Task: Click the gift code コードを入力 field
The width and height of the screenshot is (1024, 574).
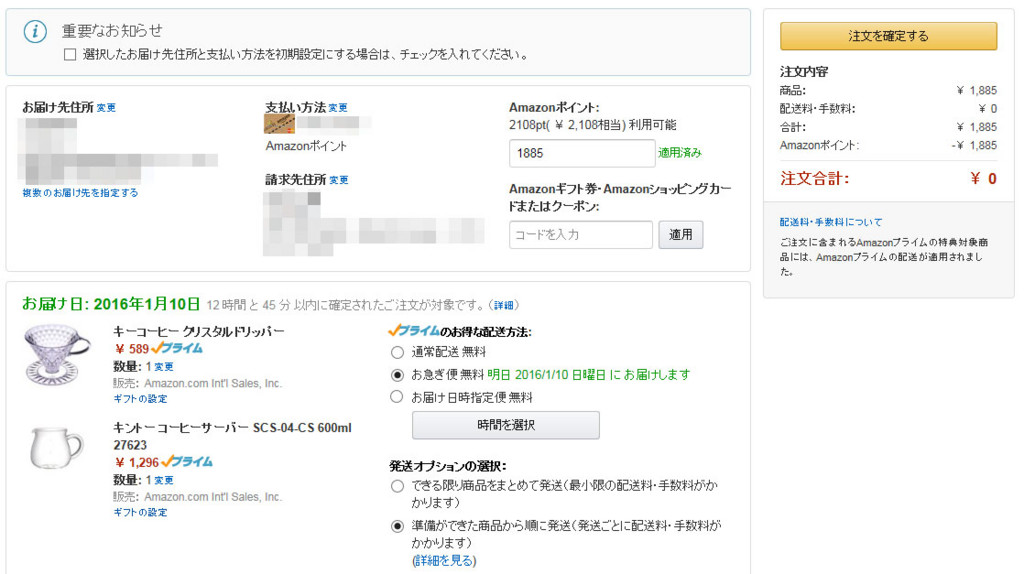Action: point(581,234)
